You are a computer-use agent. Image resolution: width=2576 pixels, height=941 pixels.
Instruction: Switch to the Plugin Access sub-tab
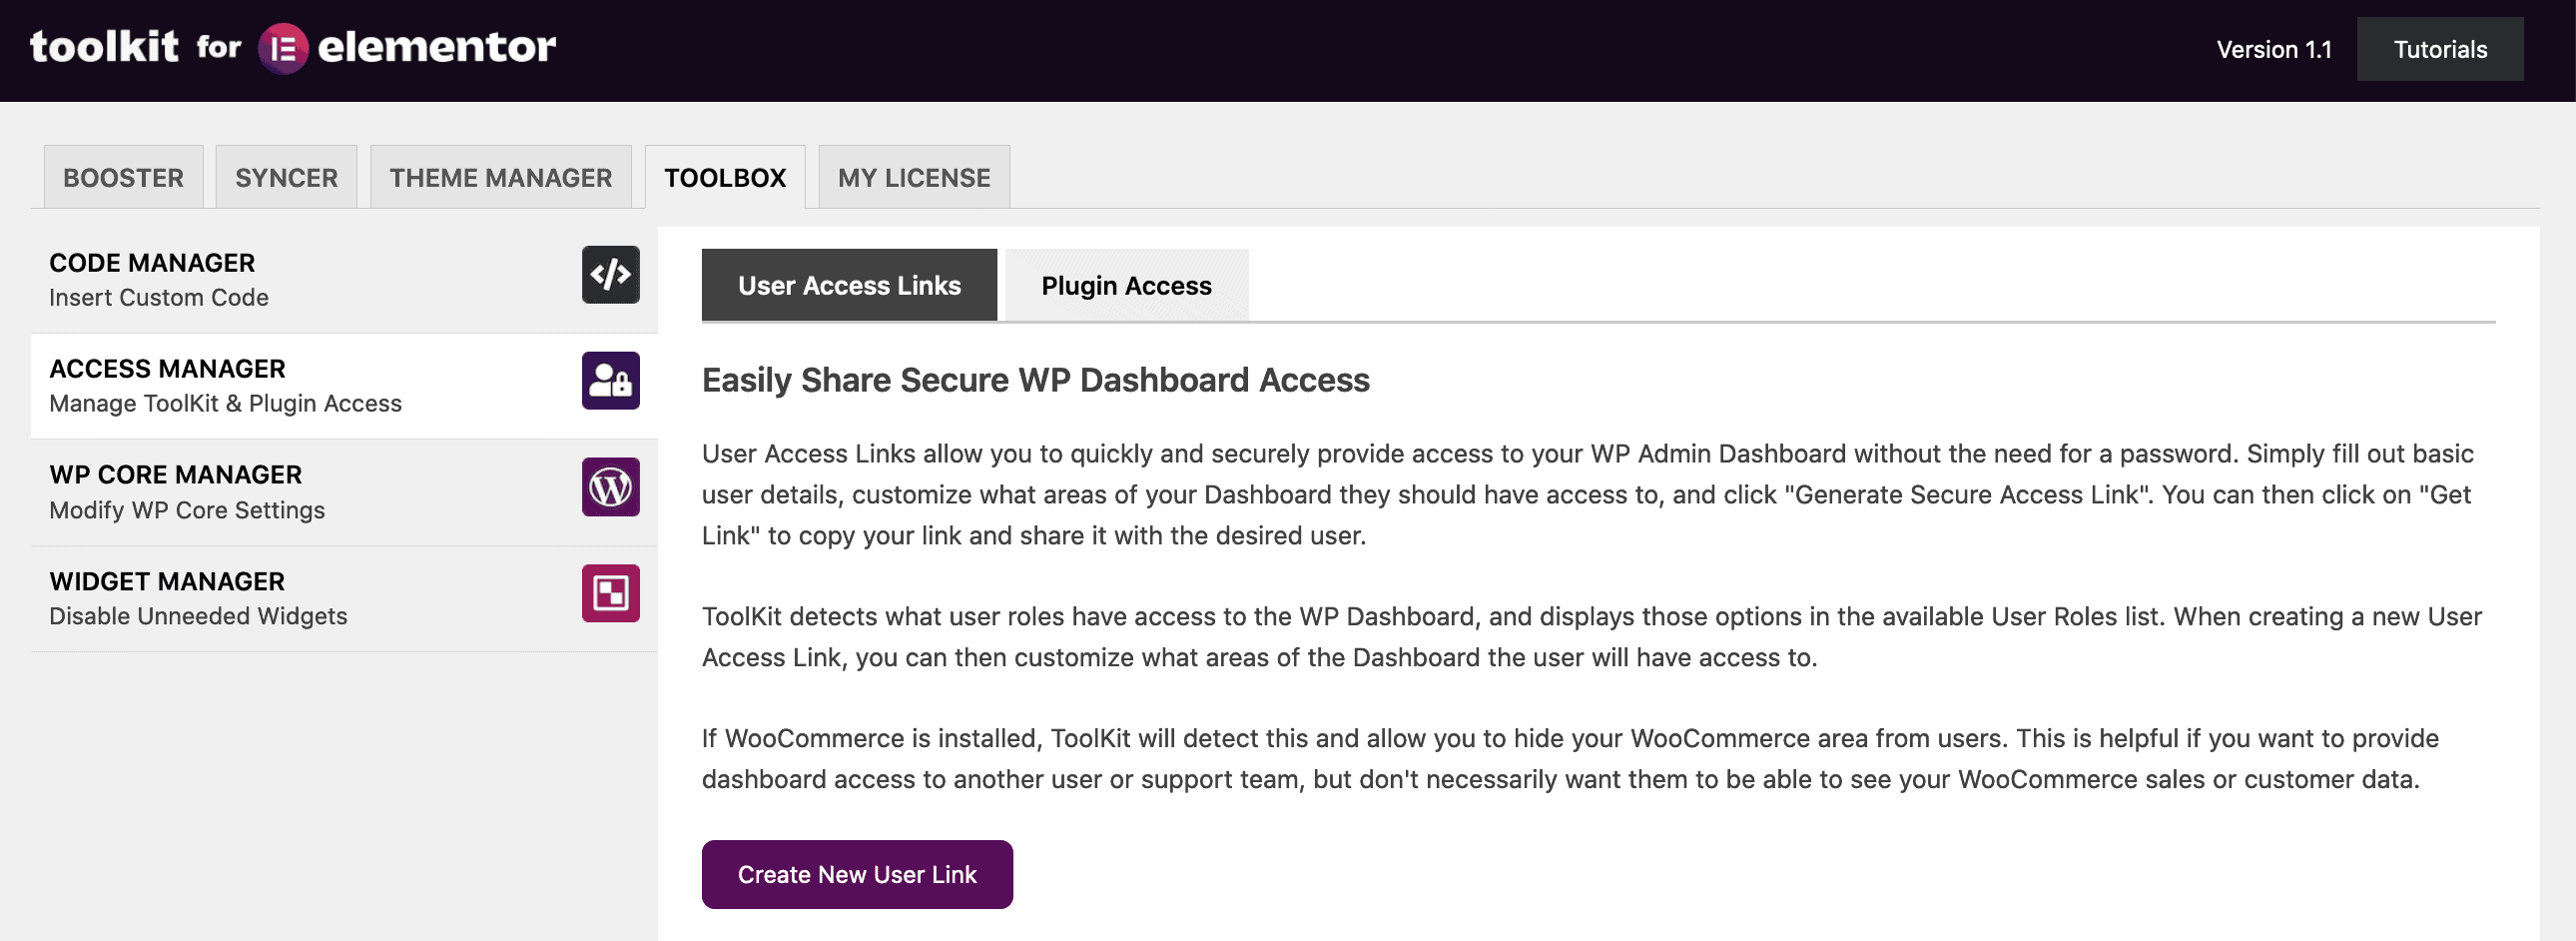point(1126,285)
